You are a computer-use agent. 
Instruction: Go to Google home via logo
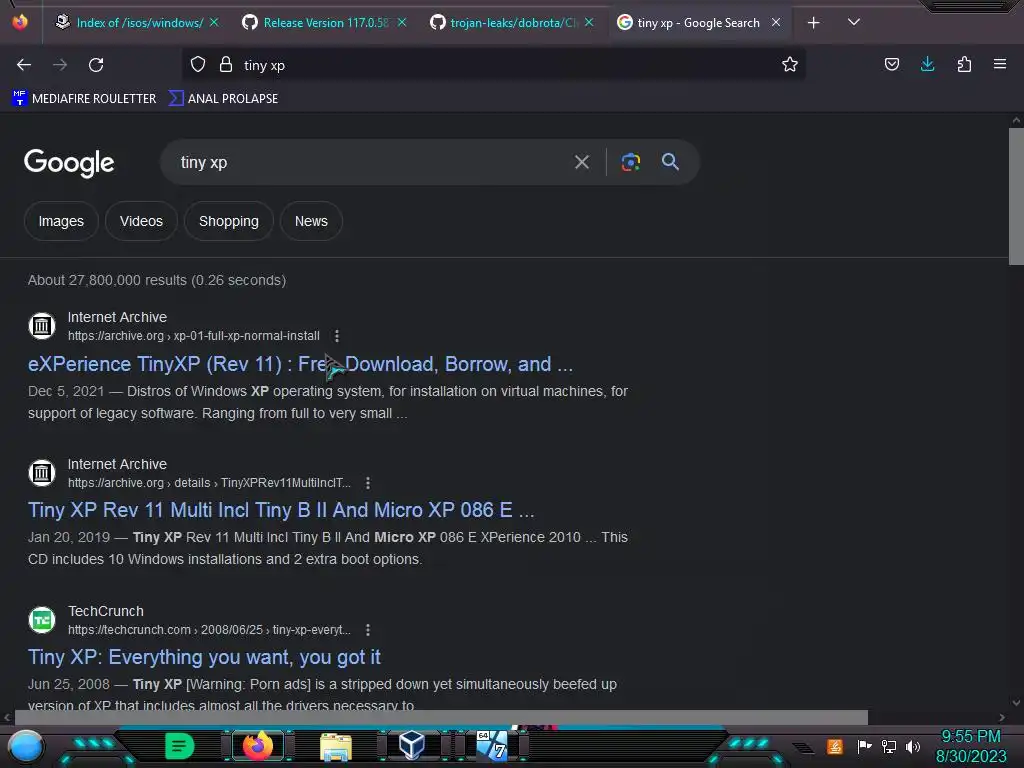(69, 163)
